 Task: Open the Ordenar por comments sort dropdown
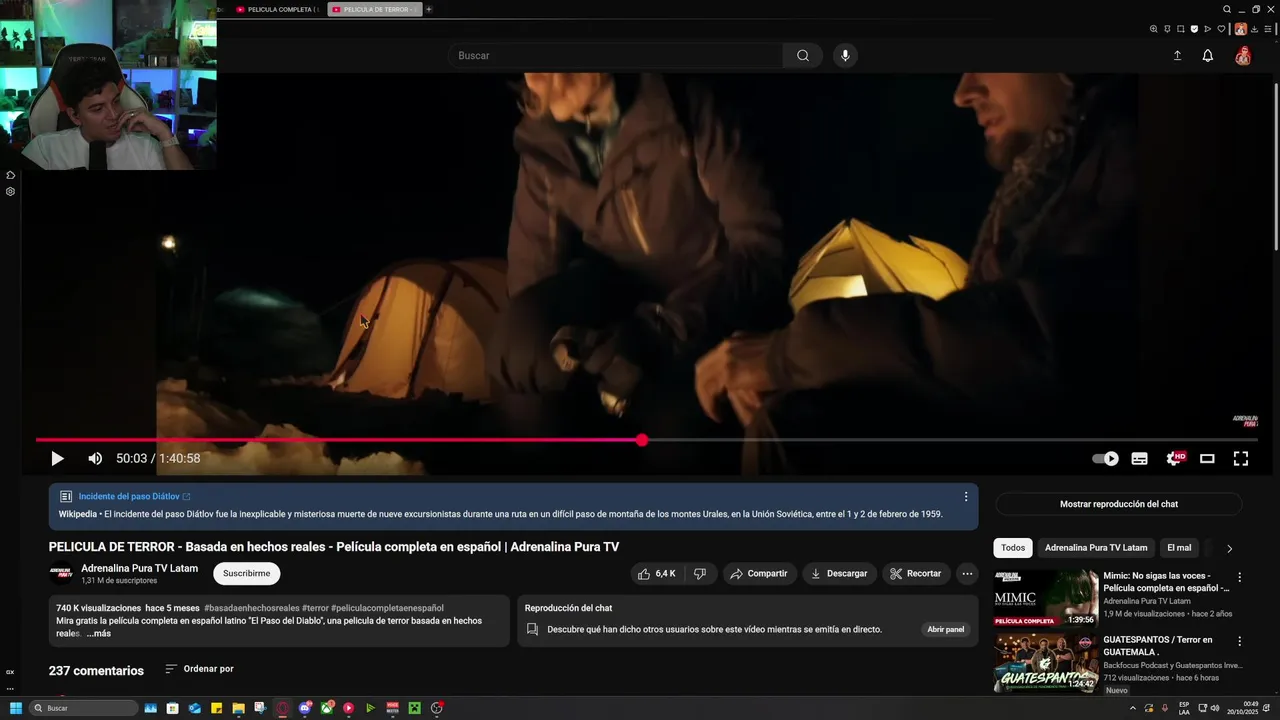(199, 669)
